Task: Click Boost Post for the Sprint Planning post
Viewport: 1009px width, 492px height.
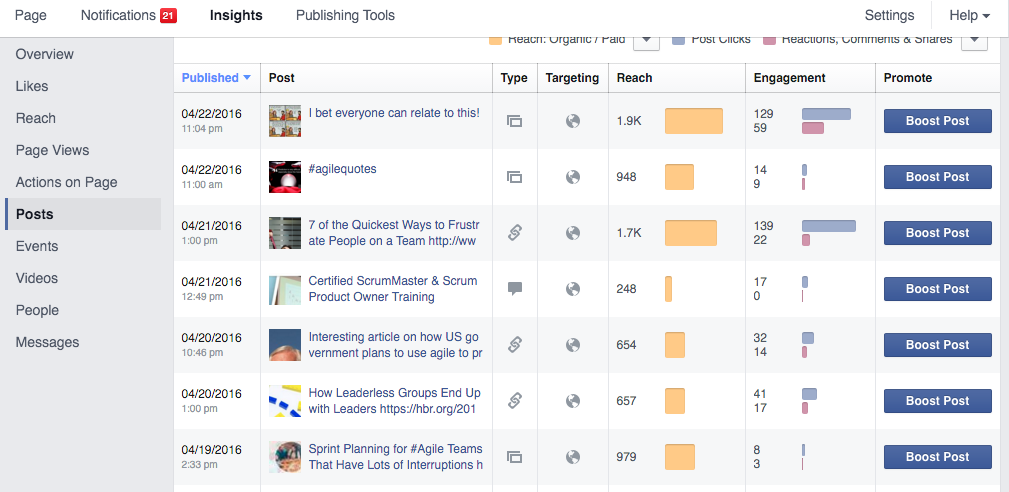Action: [x=937, y=457]
